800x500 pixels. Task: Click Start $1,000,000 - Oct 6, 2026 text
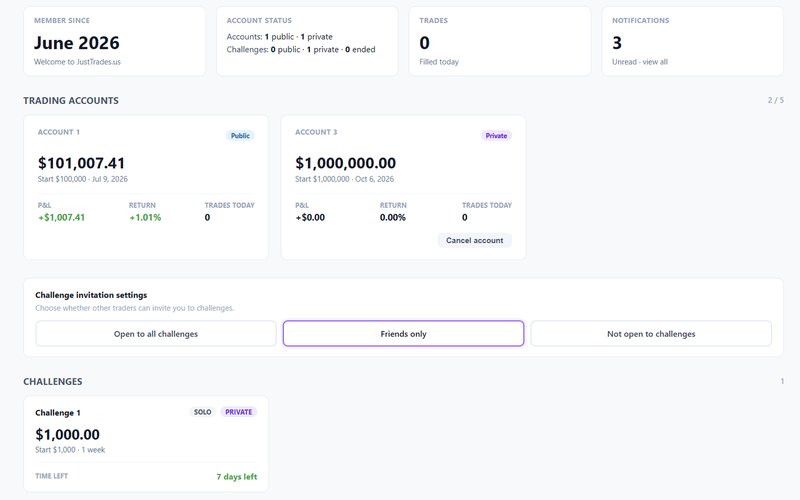(344, 179)
